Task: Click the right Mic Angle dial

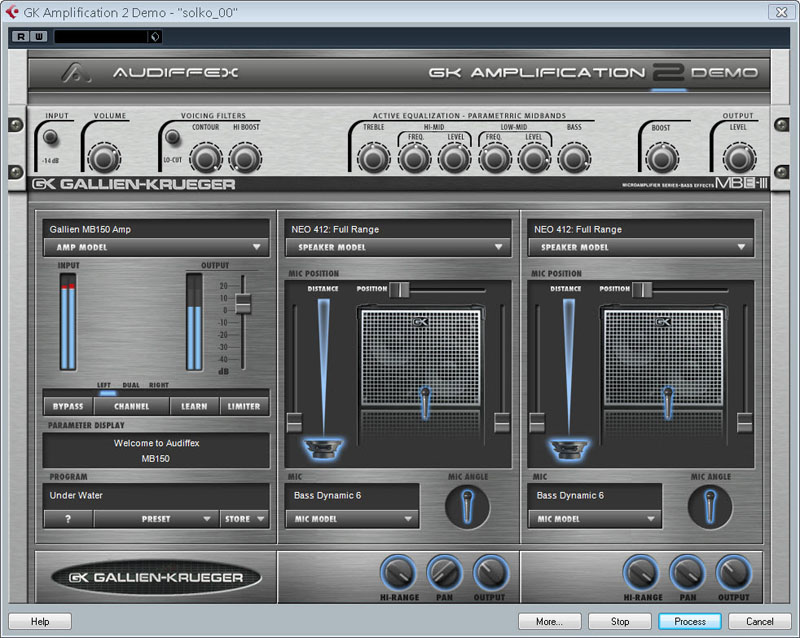Action: pos(710,507)
